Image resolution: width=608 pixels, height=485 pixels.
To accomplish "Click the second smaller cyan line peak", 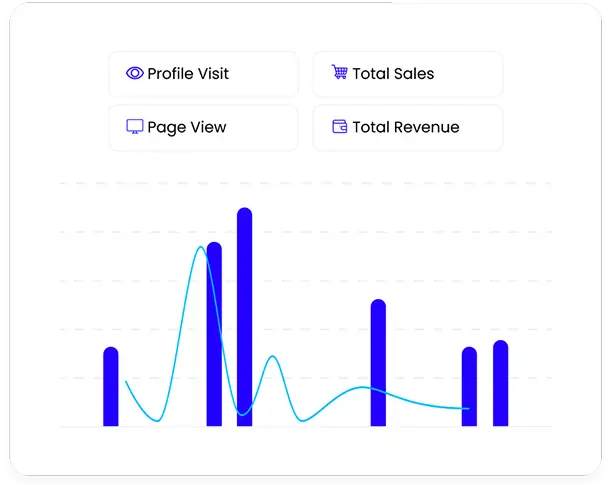I will [273, 356].
